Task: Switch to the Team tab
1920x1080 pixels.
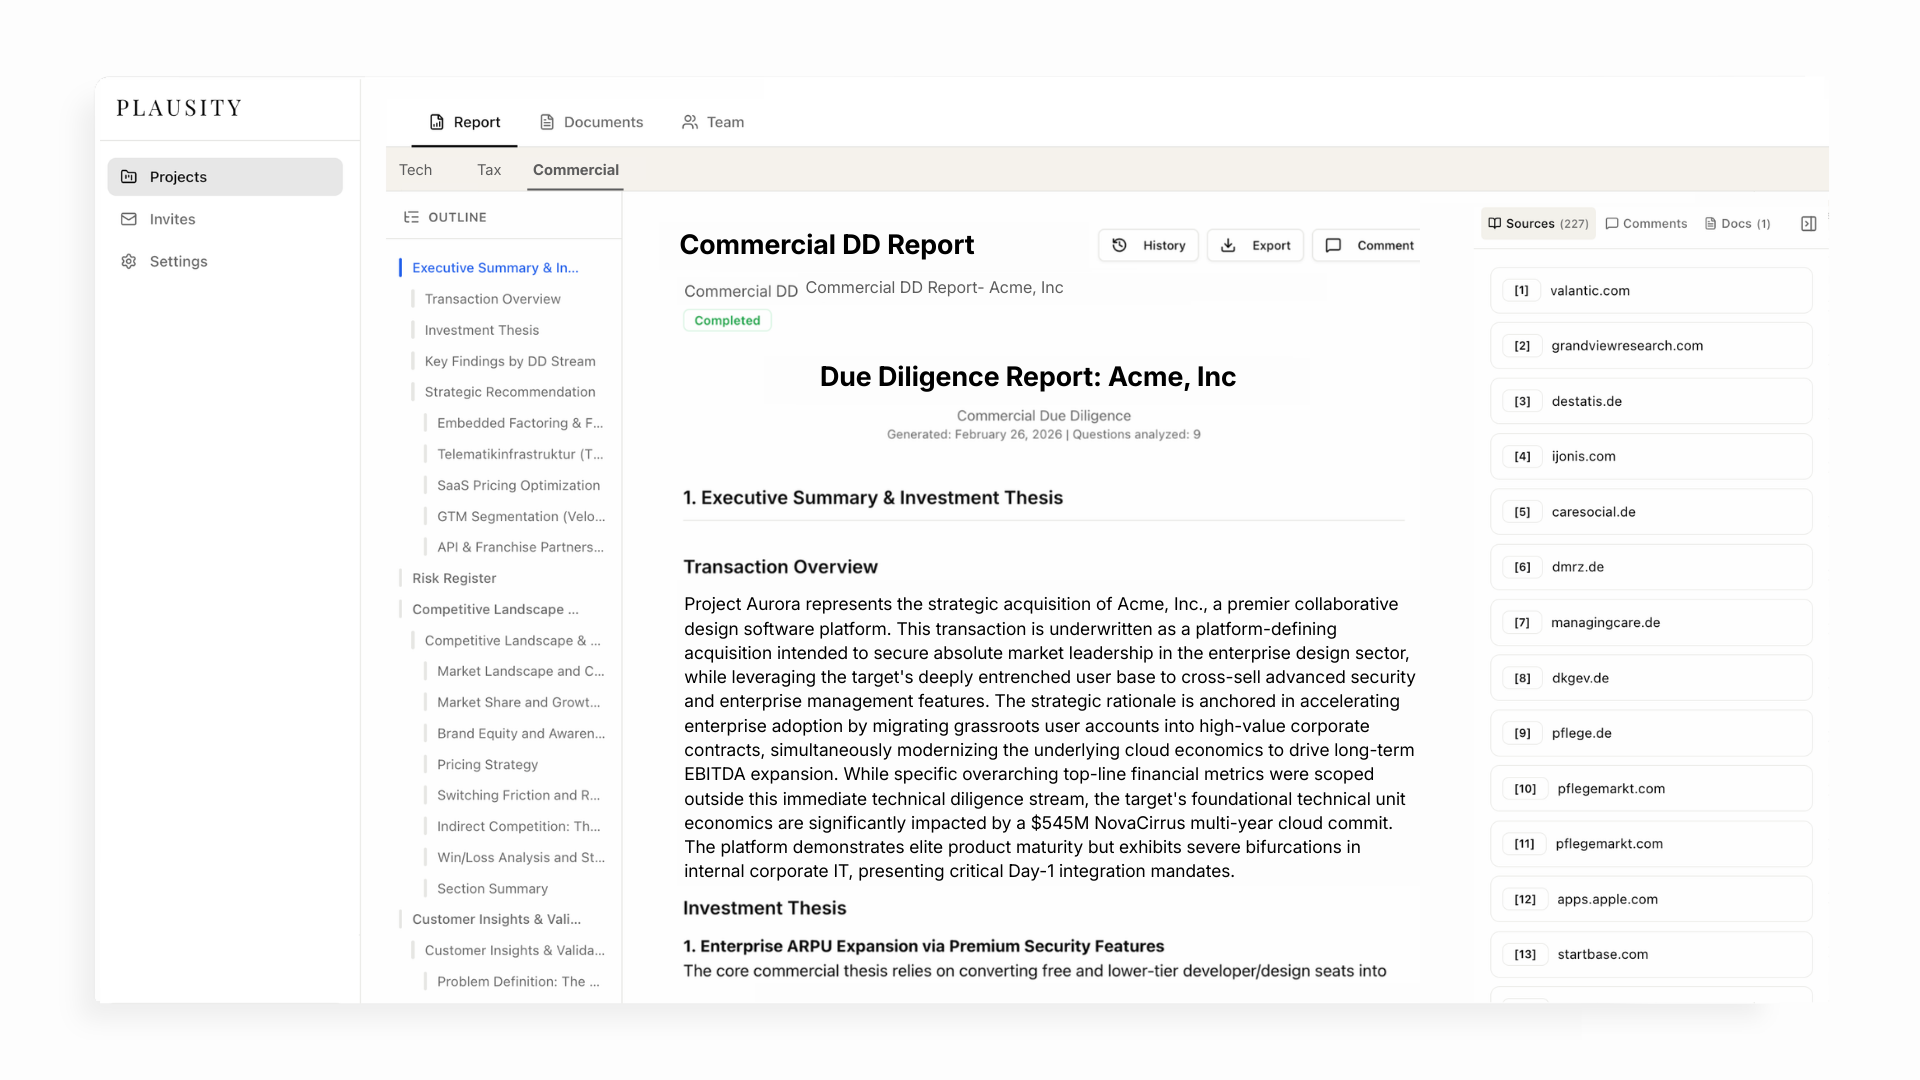Action: click(713, 122)
